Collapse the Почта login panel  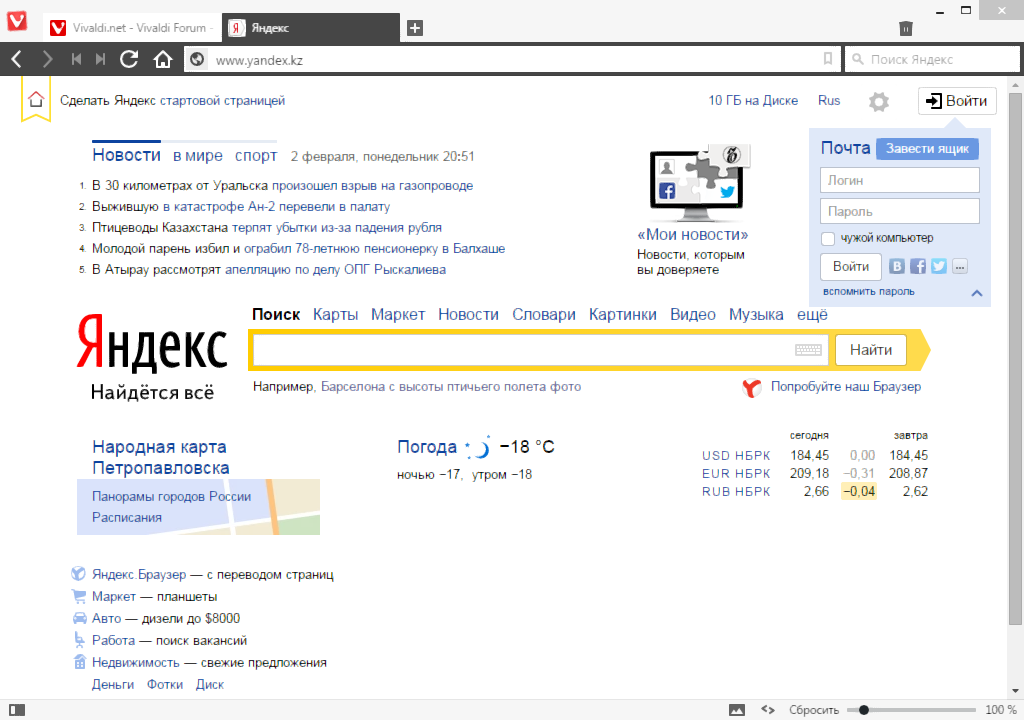coord(977,293)
